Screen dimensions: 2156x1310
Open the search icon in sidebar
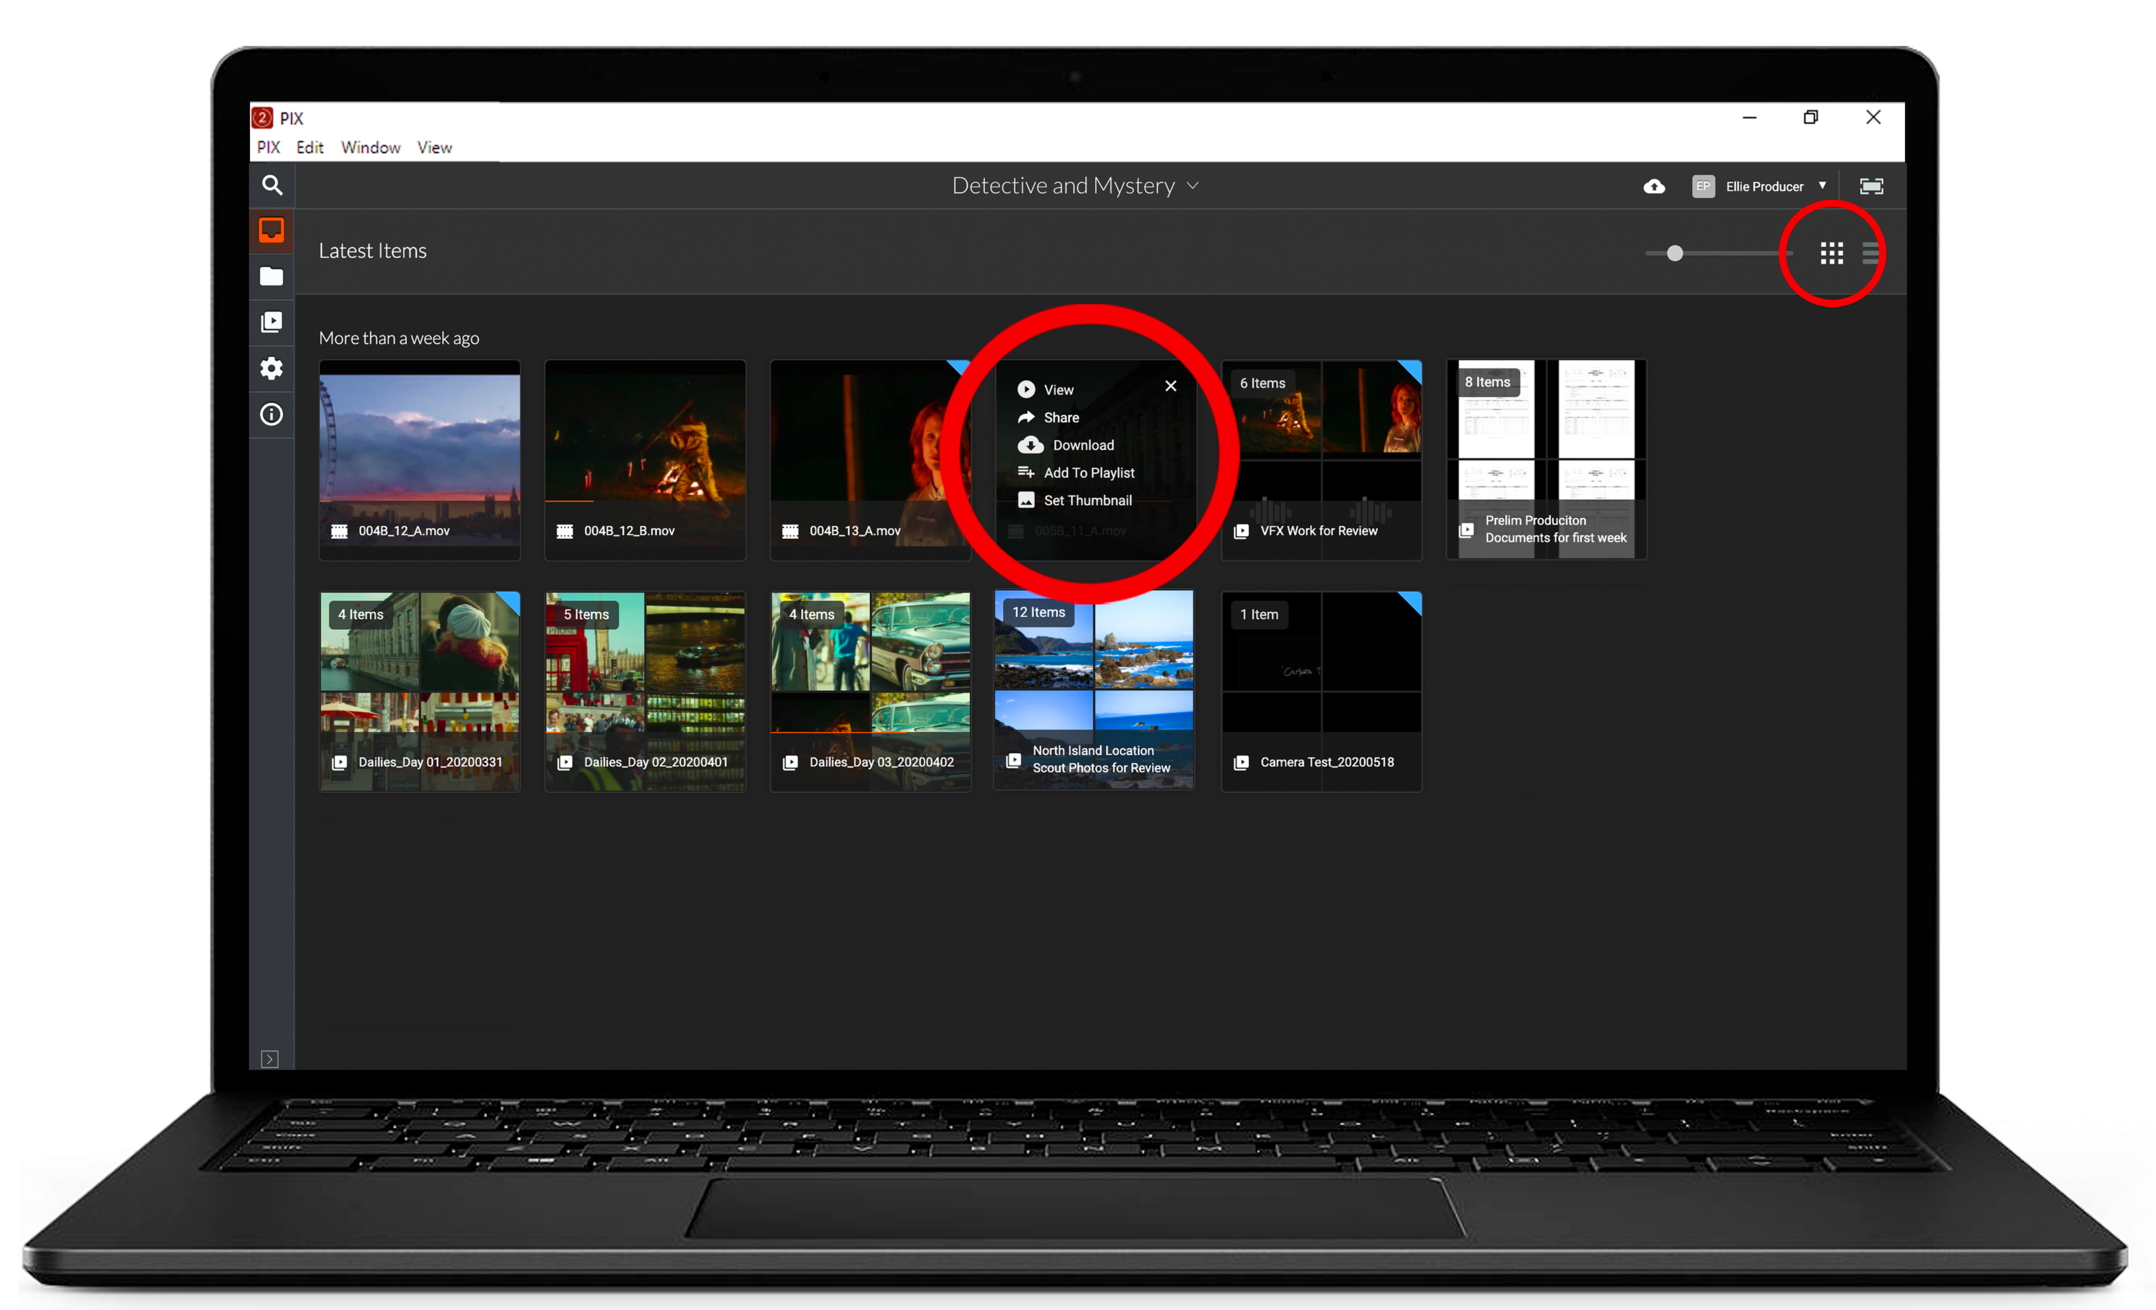click(272, 185)
